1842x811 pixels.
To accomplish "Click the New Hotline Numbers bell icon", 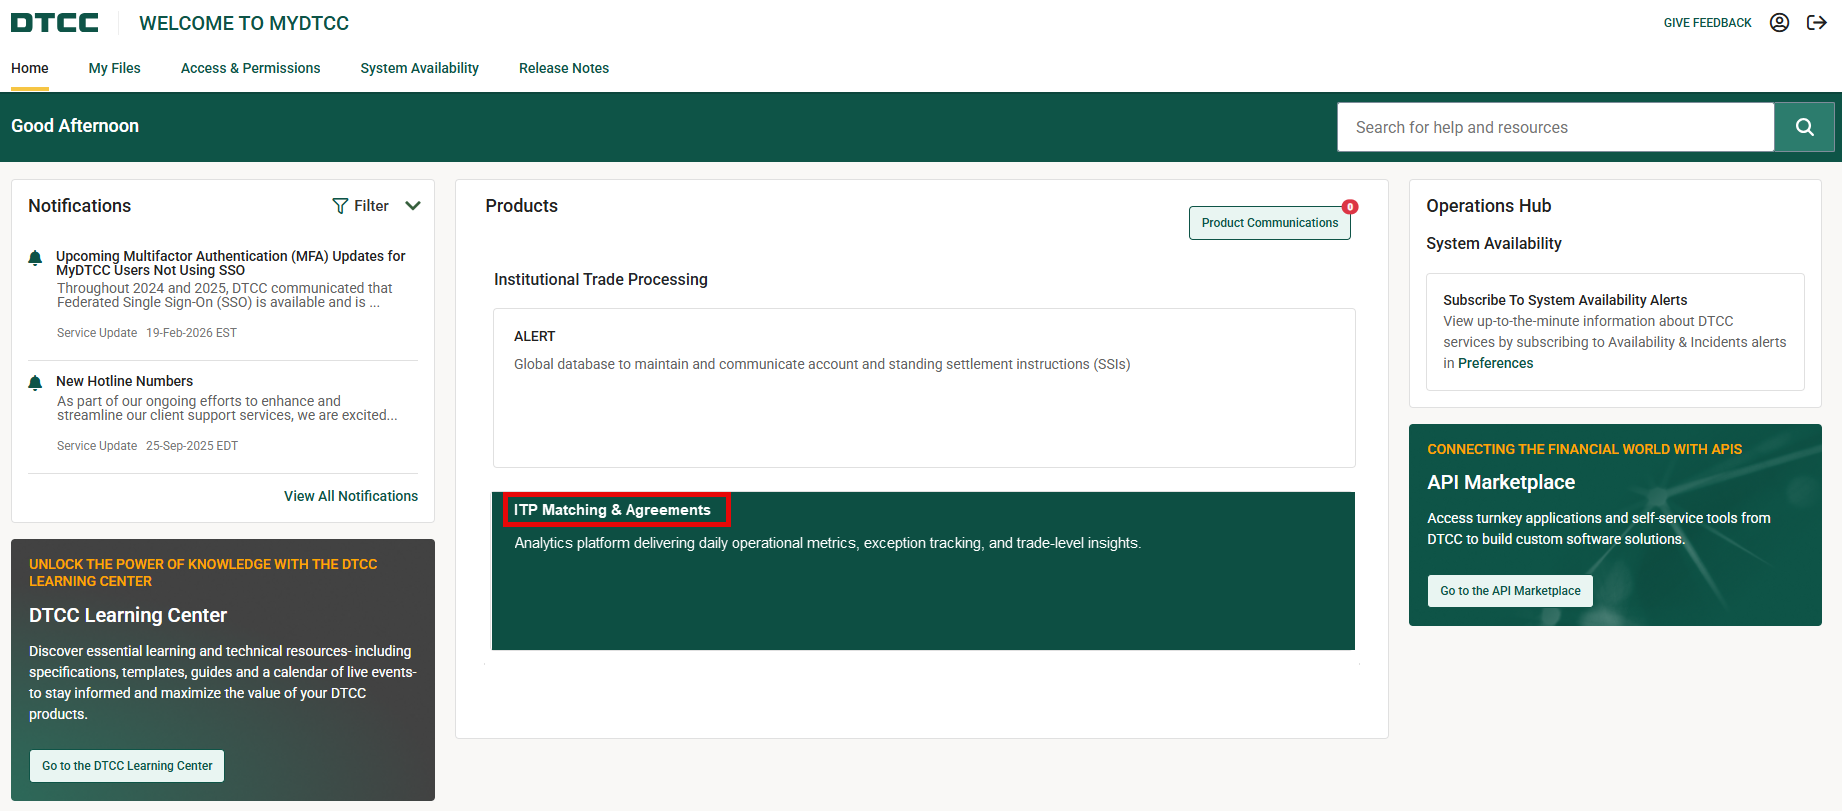I will coord(35,383).
